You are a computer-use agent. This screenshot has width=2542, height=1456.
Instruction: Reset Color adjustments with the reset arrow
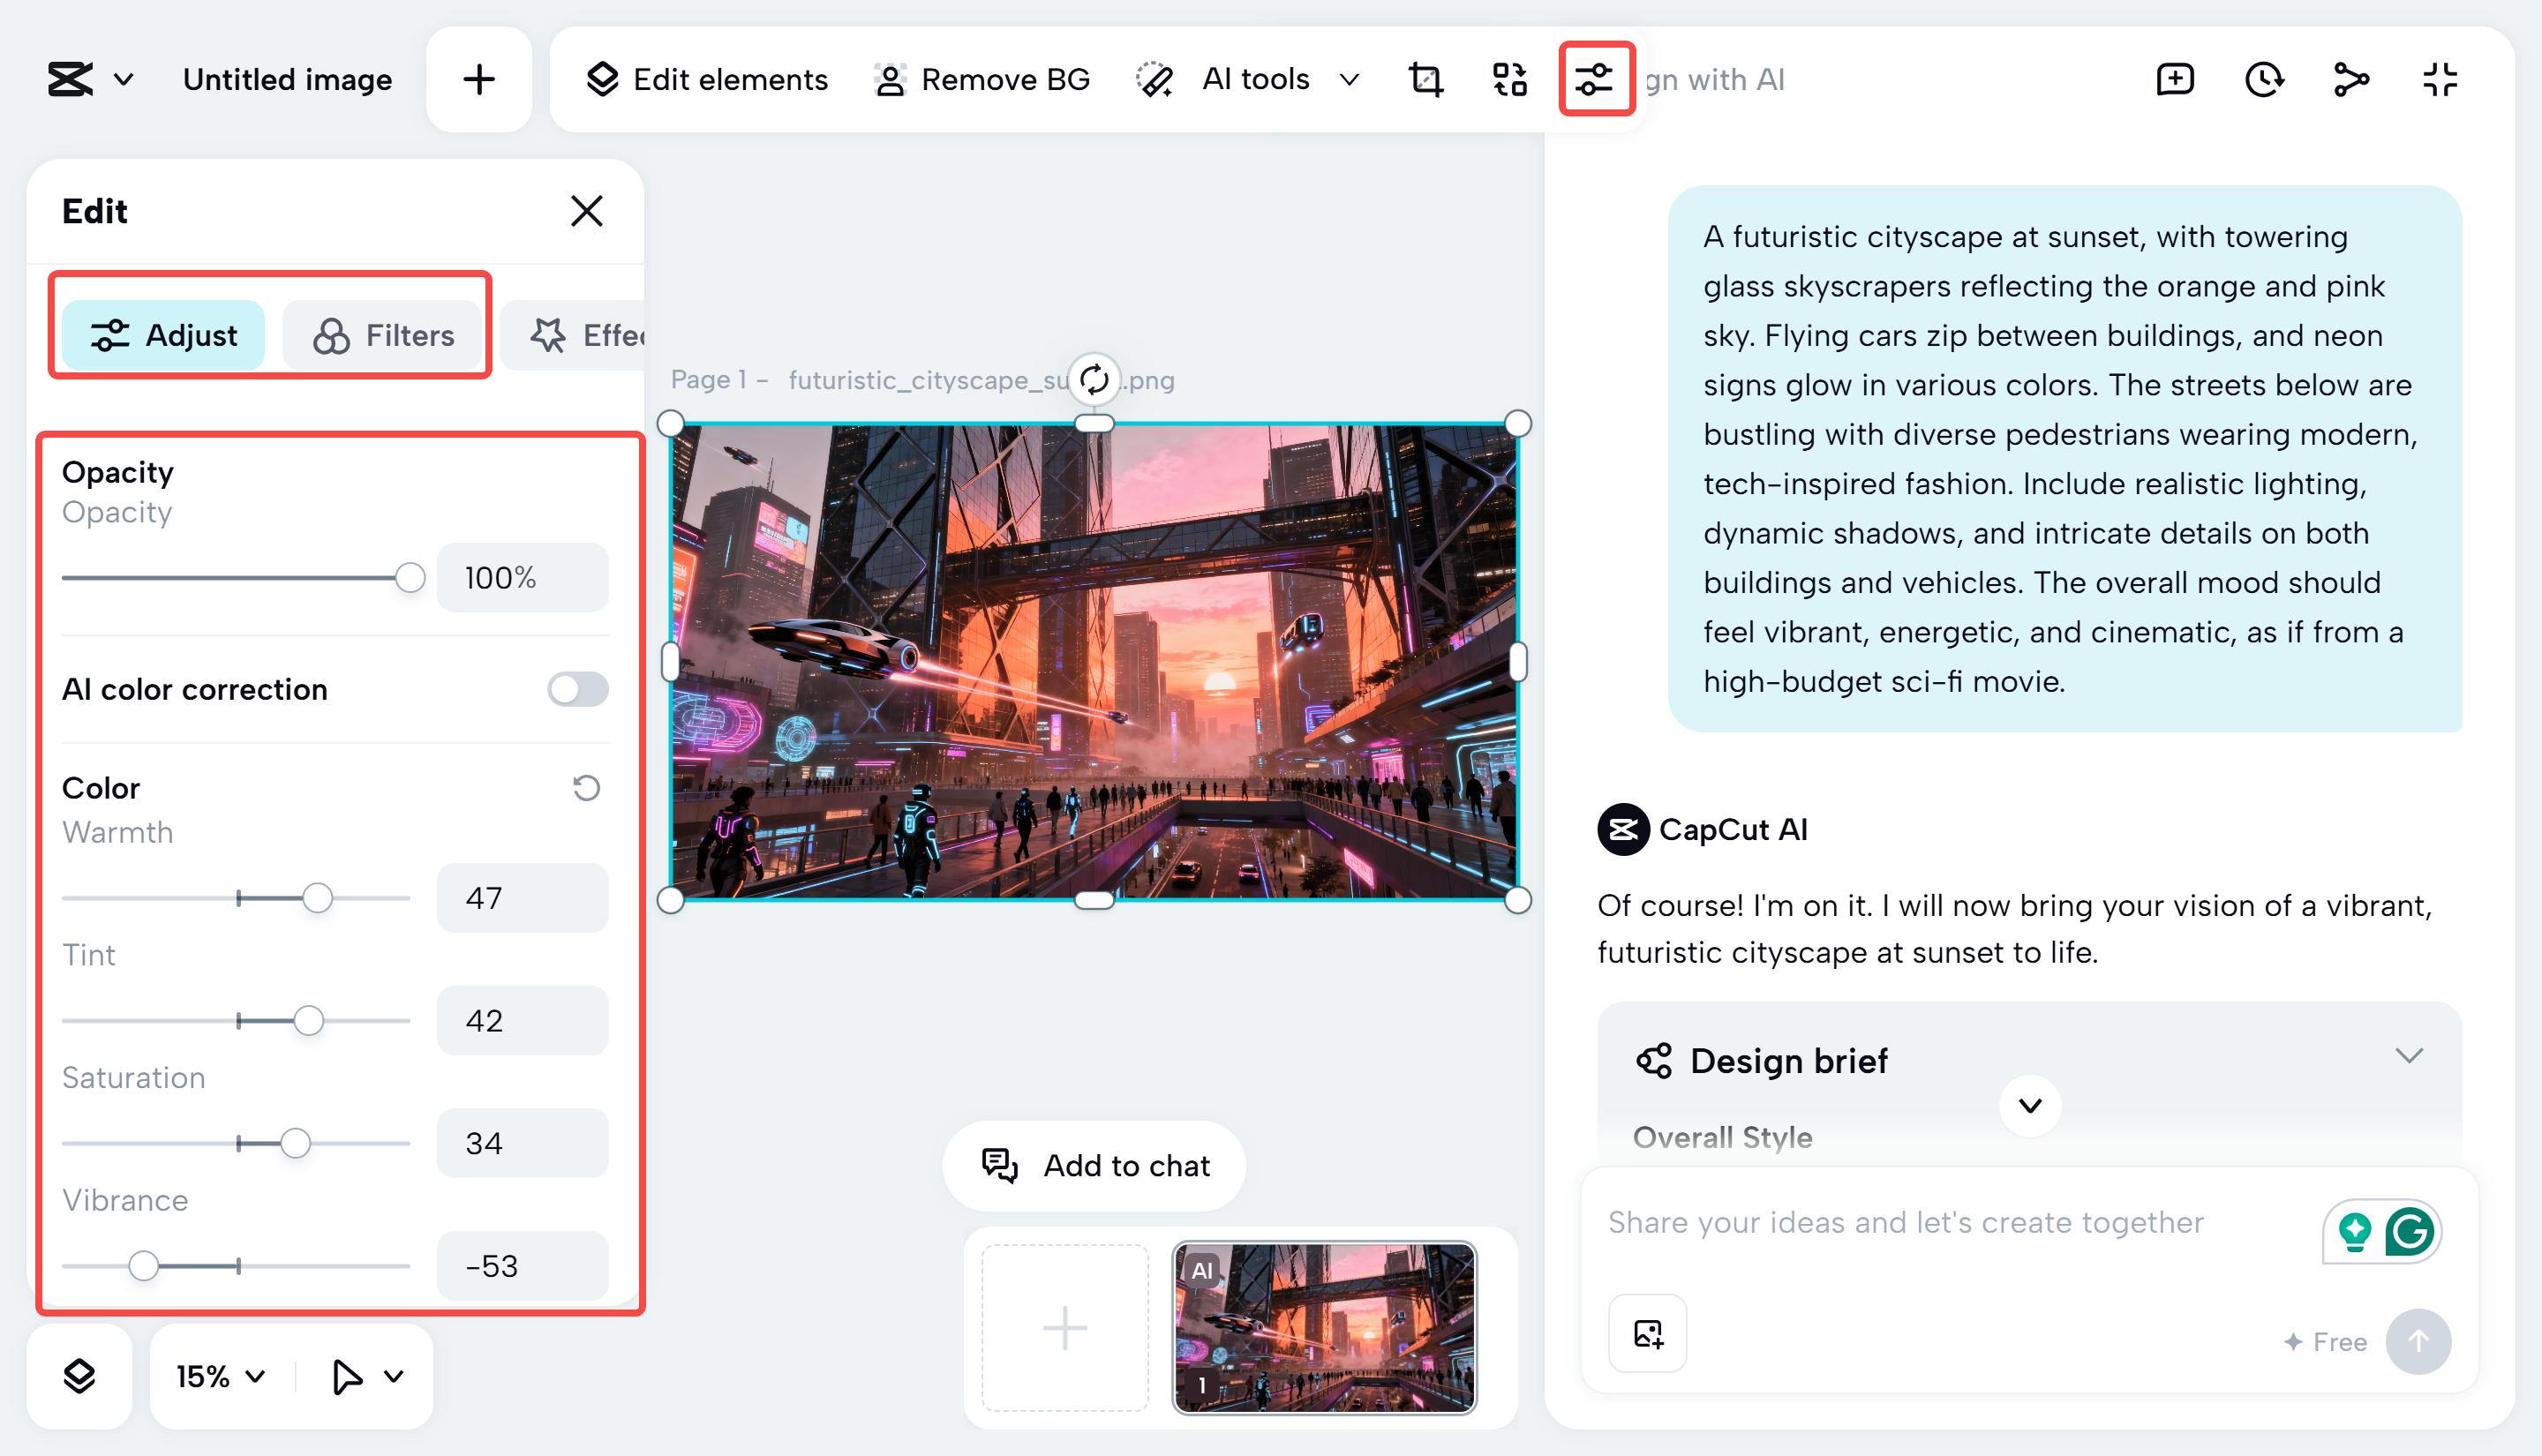click(585, 788)
